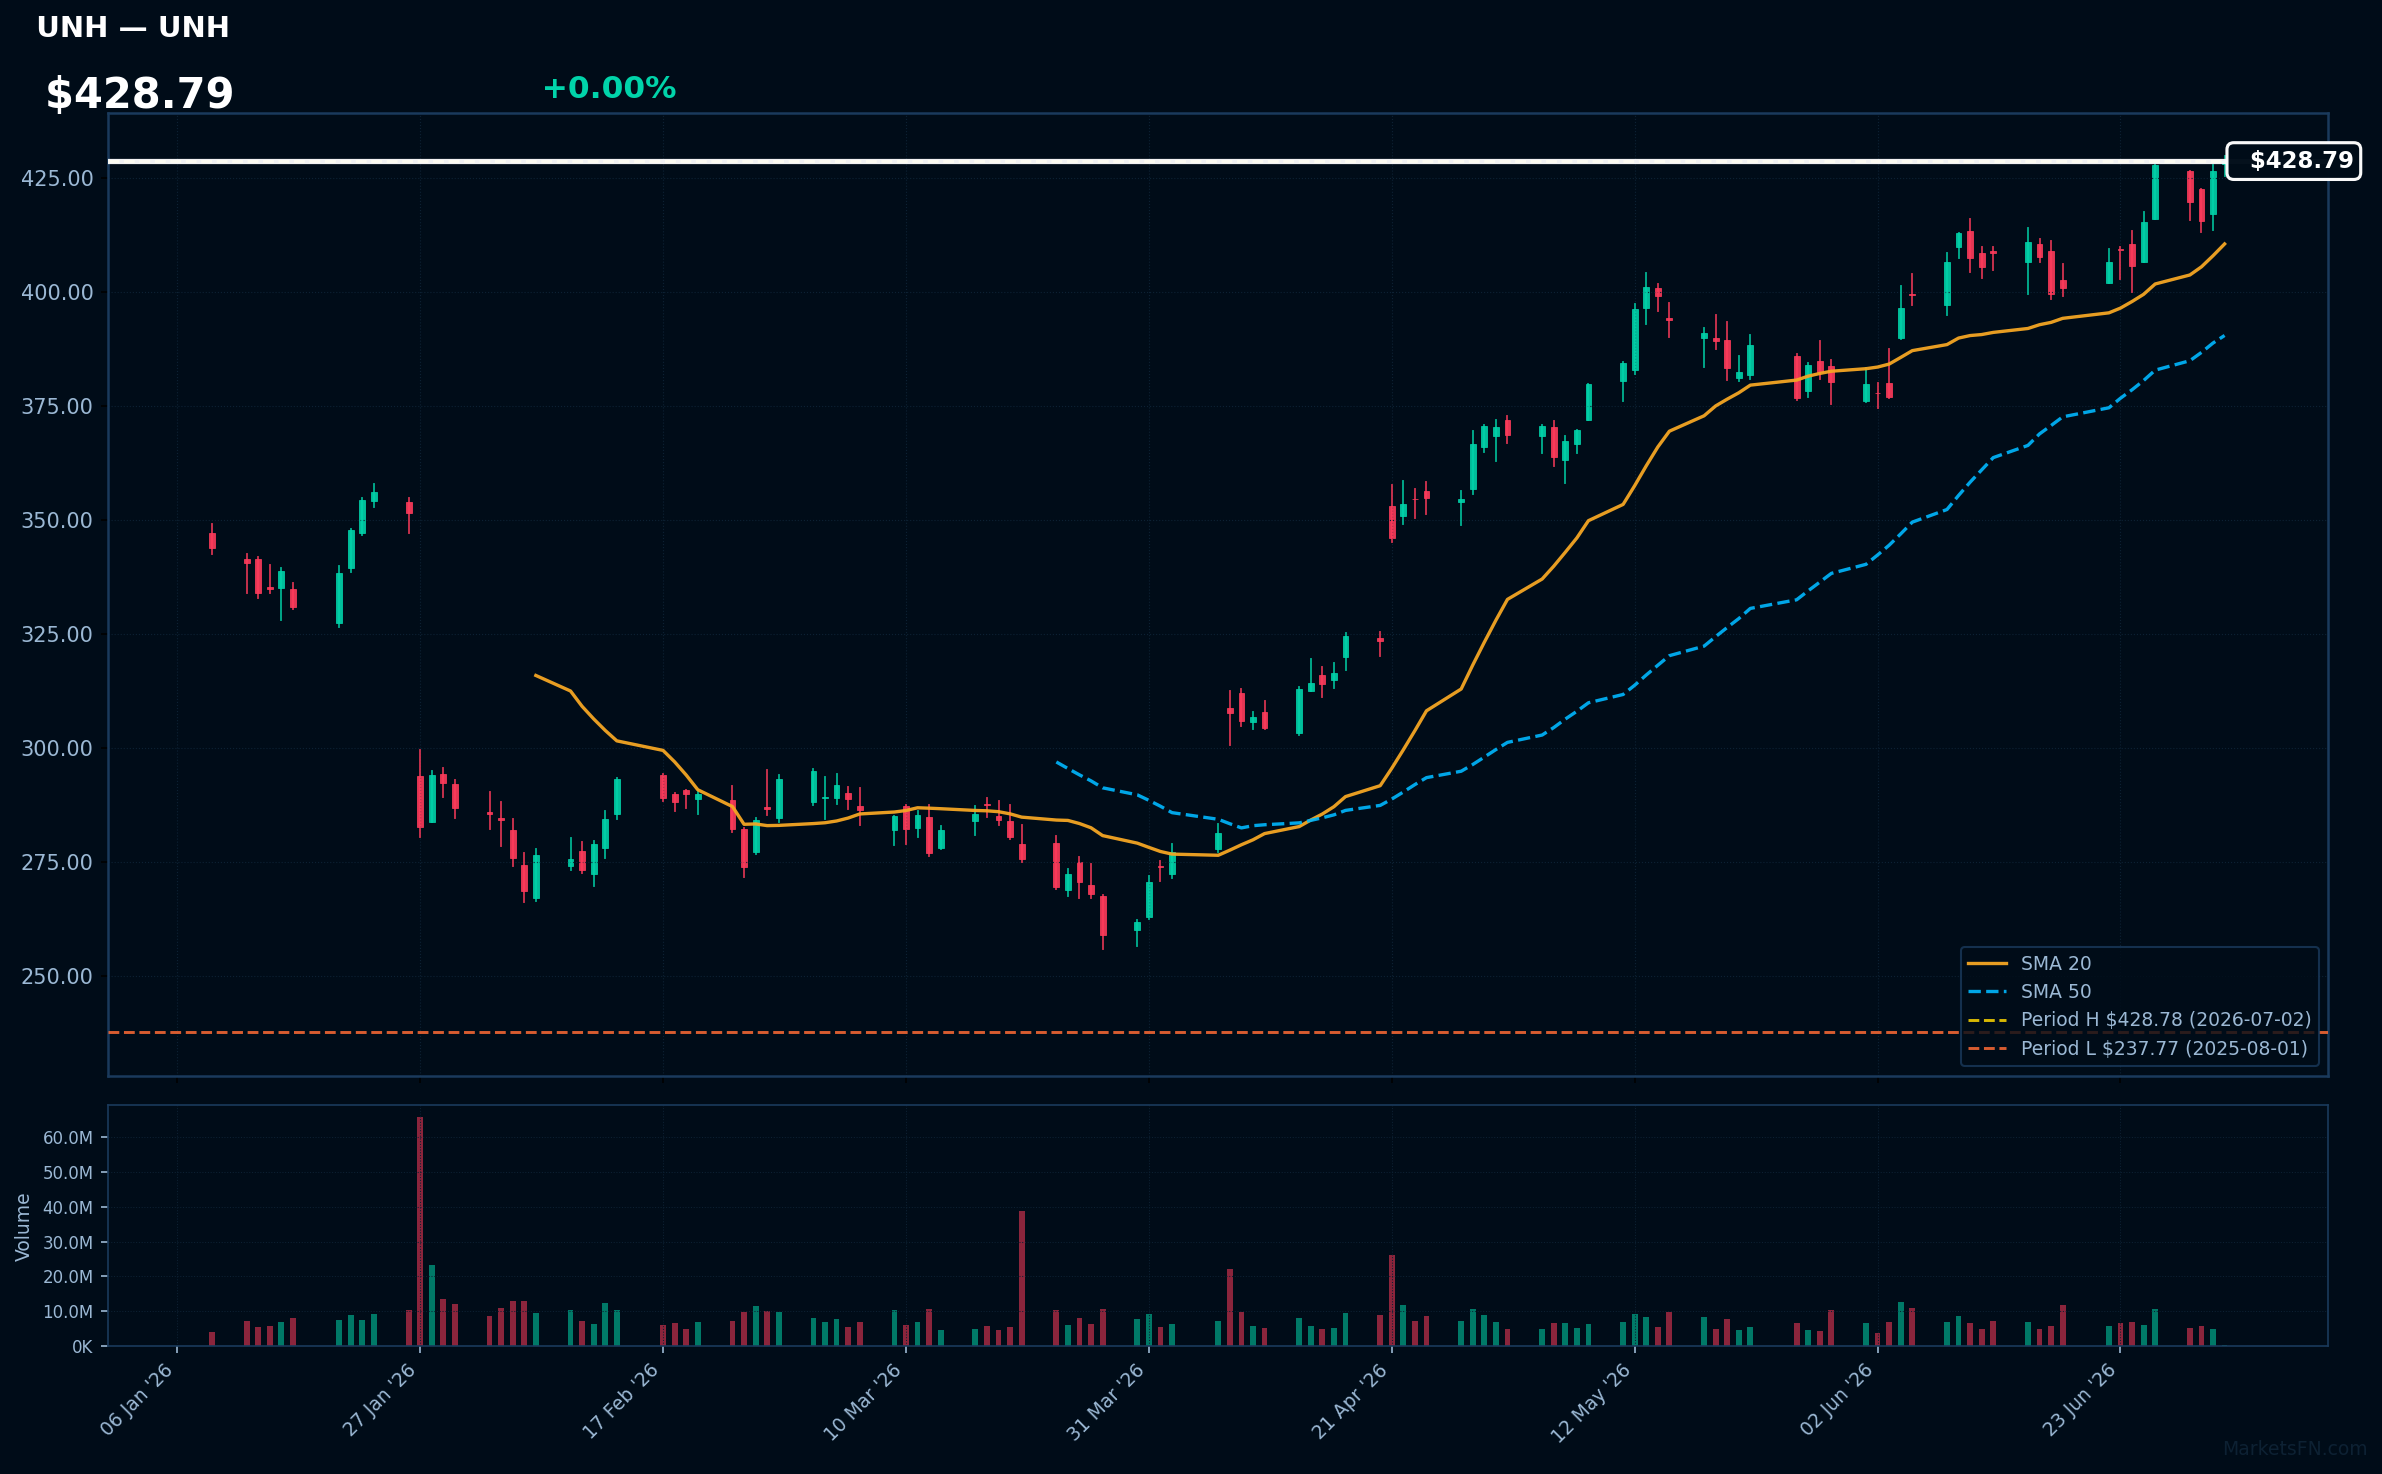Click the orange SMA 20 legend line sample
Image resolution: width=2382 pixels, height=1474 pixels.
point(1987,964)
